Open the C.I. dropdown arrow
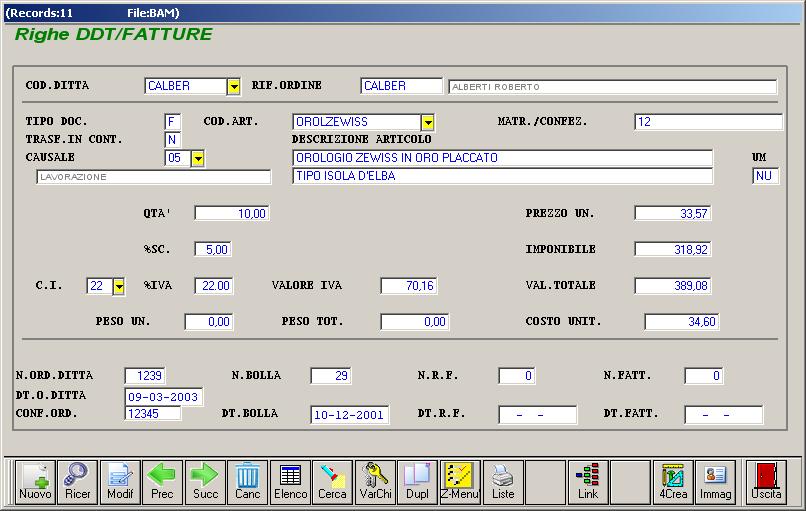806x511 pixels. click(x=119, y=286)
